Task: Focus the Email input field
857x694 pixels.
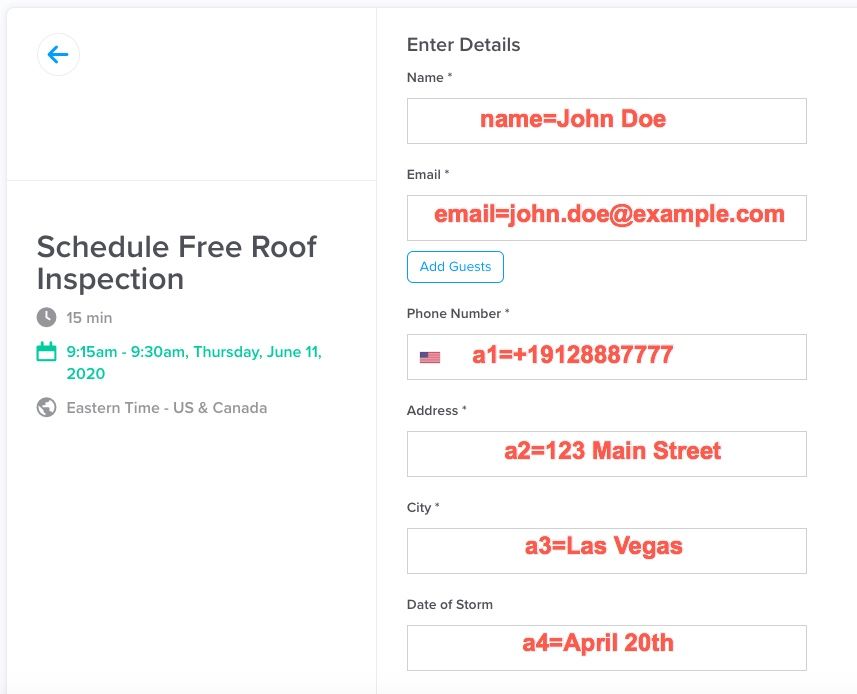Action: (607, 218)
